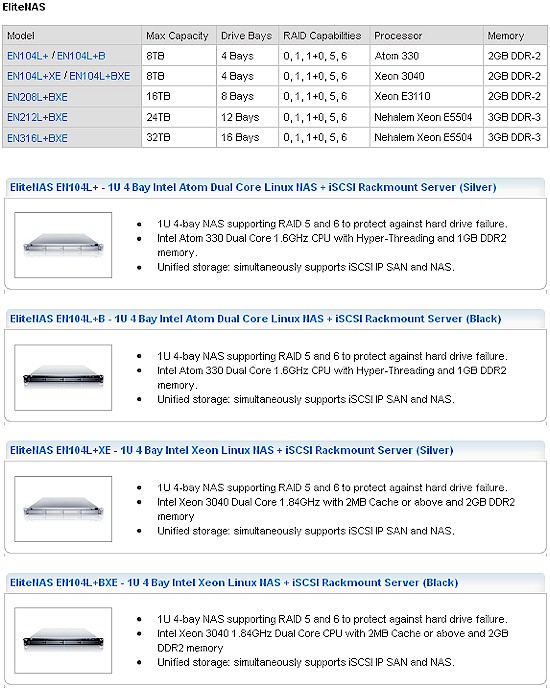Open the EN104L+B model link
Image resolution: width=550 pixels, height=690 pixels.
pyautogui.click(x=81, y=56)
